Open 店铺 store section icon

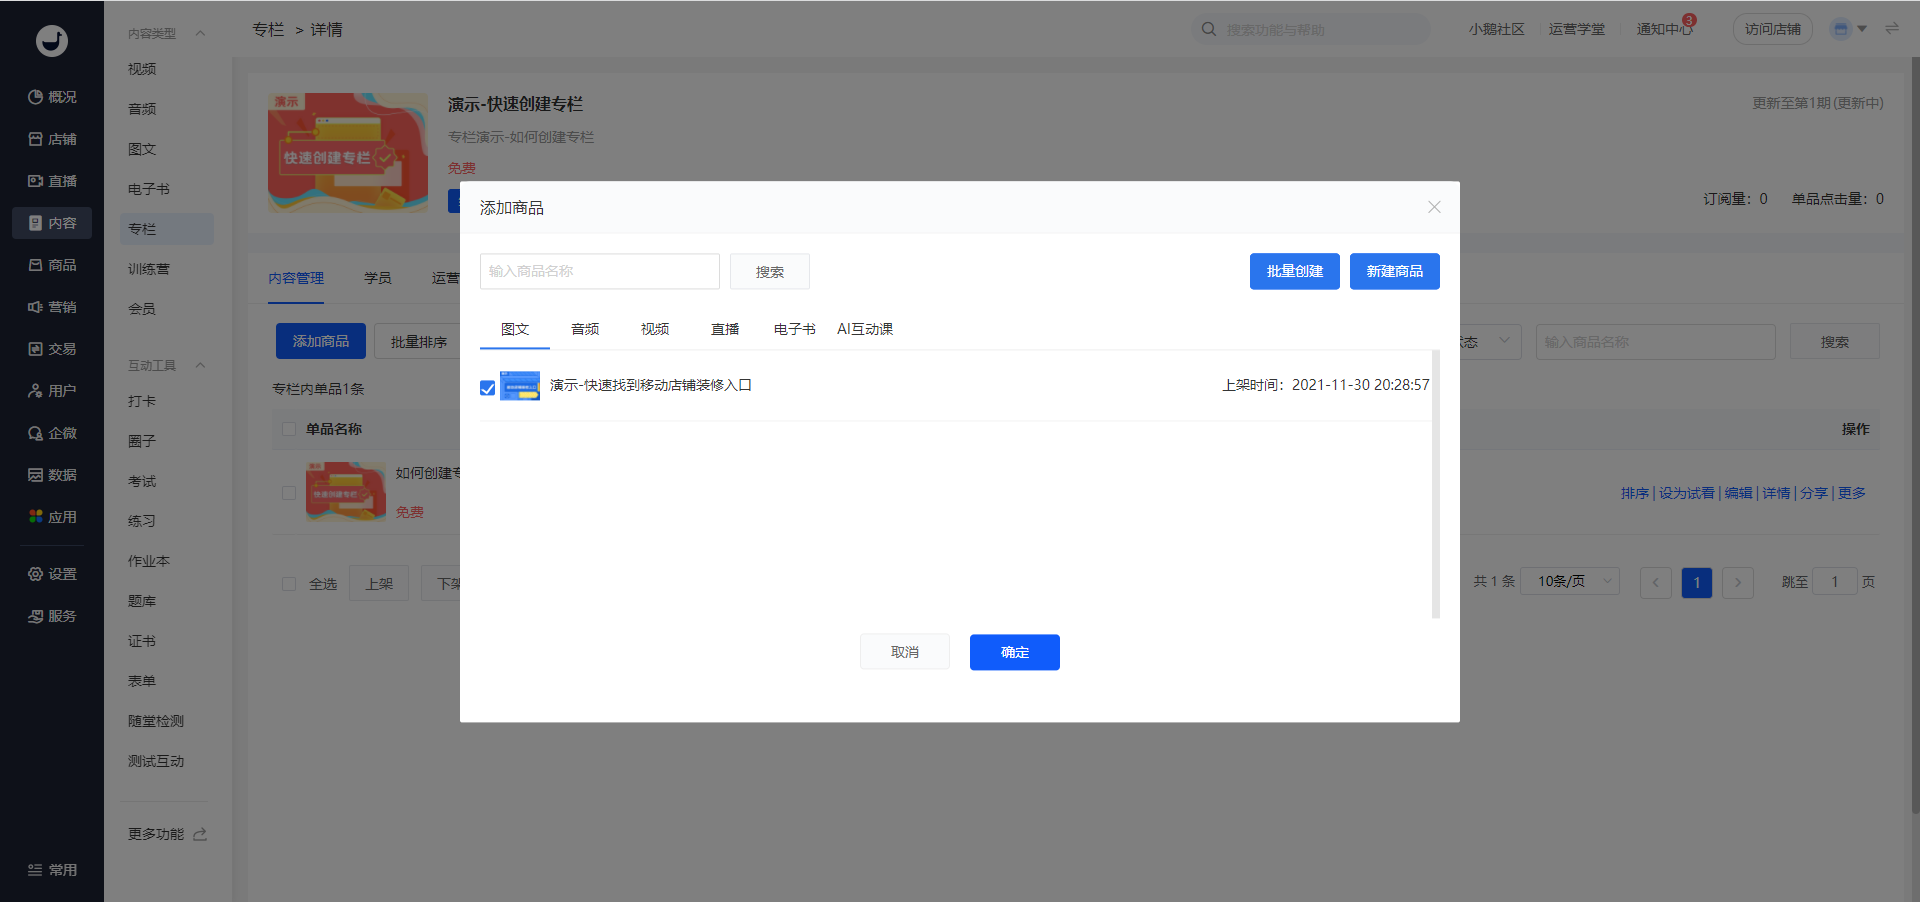coord(36,139)
